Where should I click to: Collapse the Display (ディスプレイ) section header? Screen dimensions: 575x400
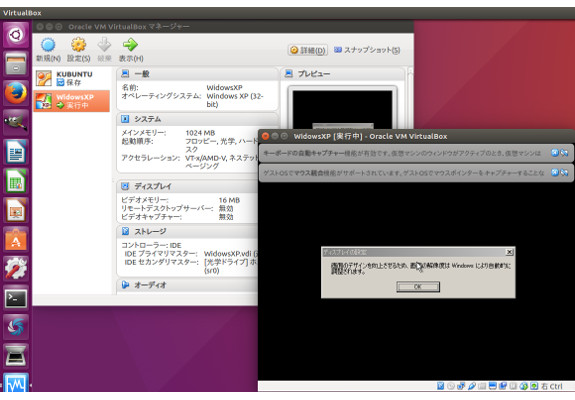pos(188,186)
